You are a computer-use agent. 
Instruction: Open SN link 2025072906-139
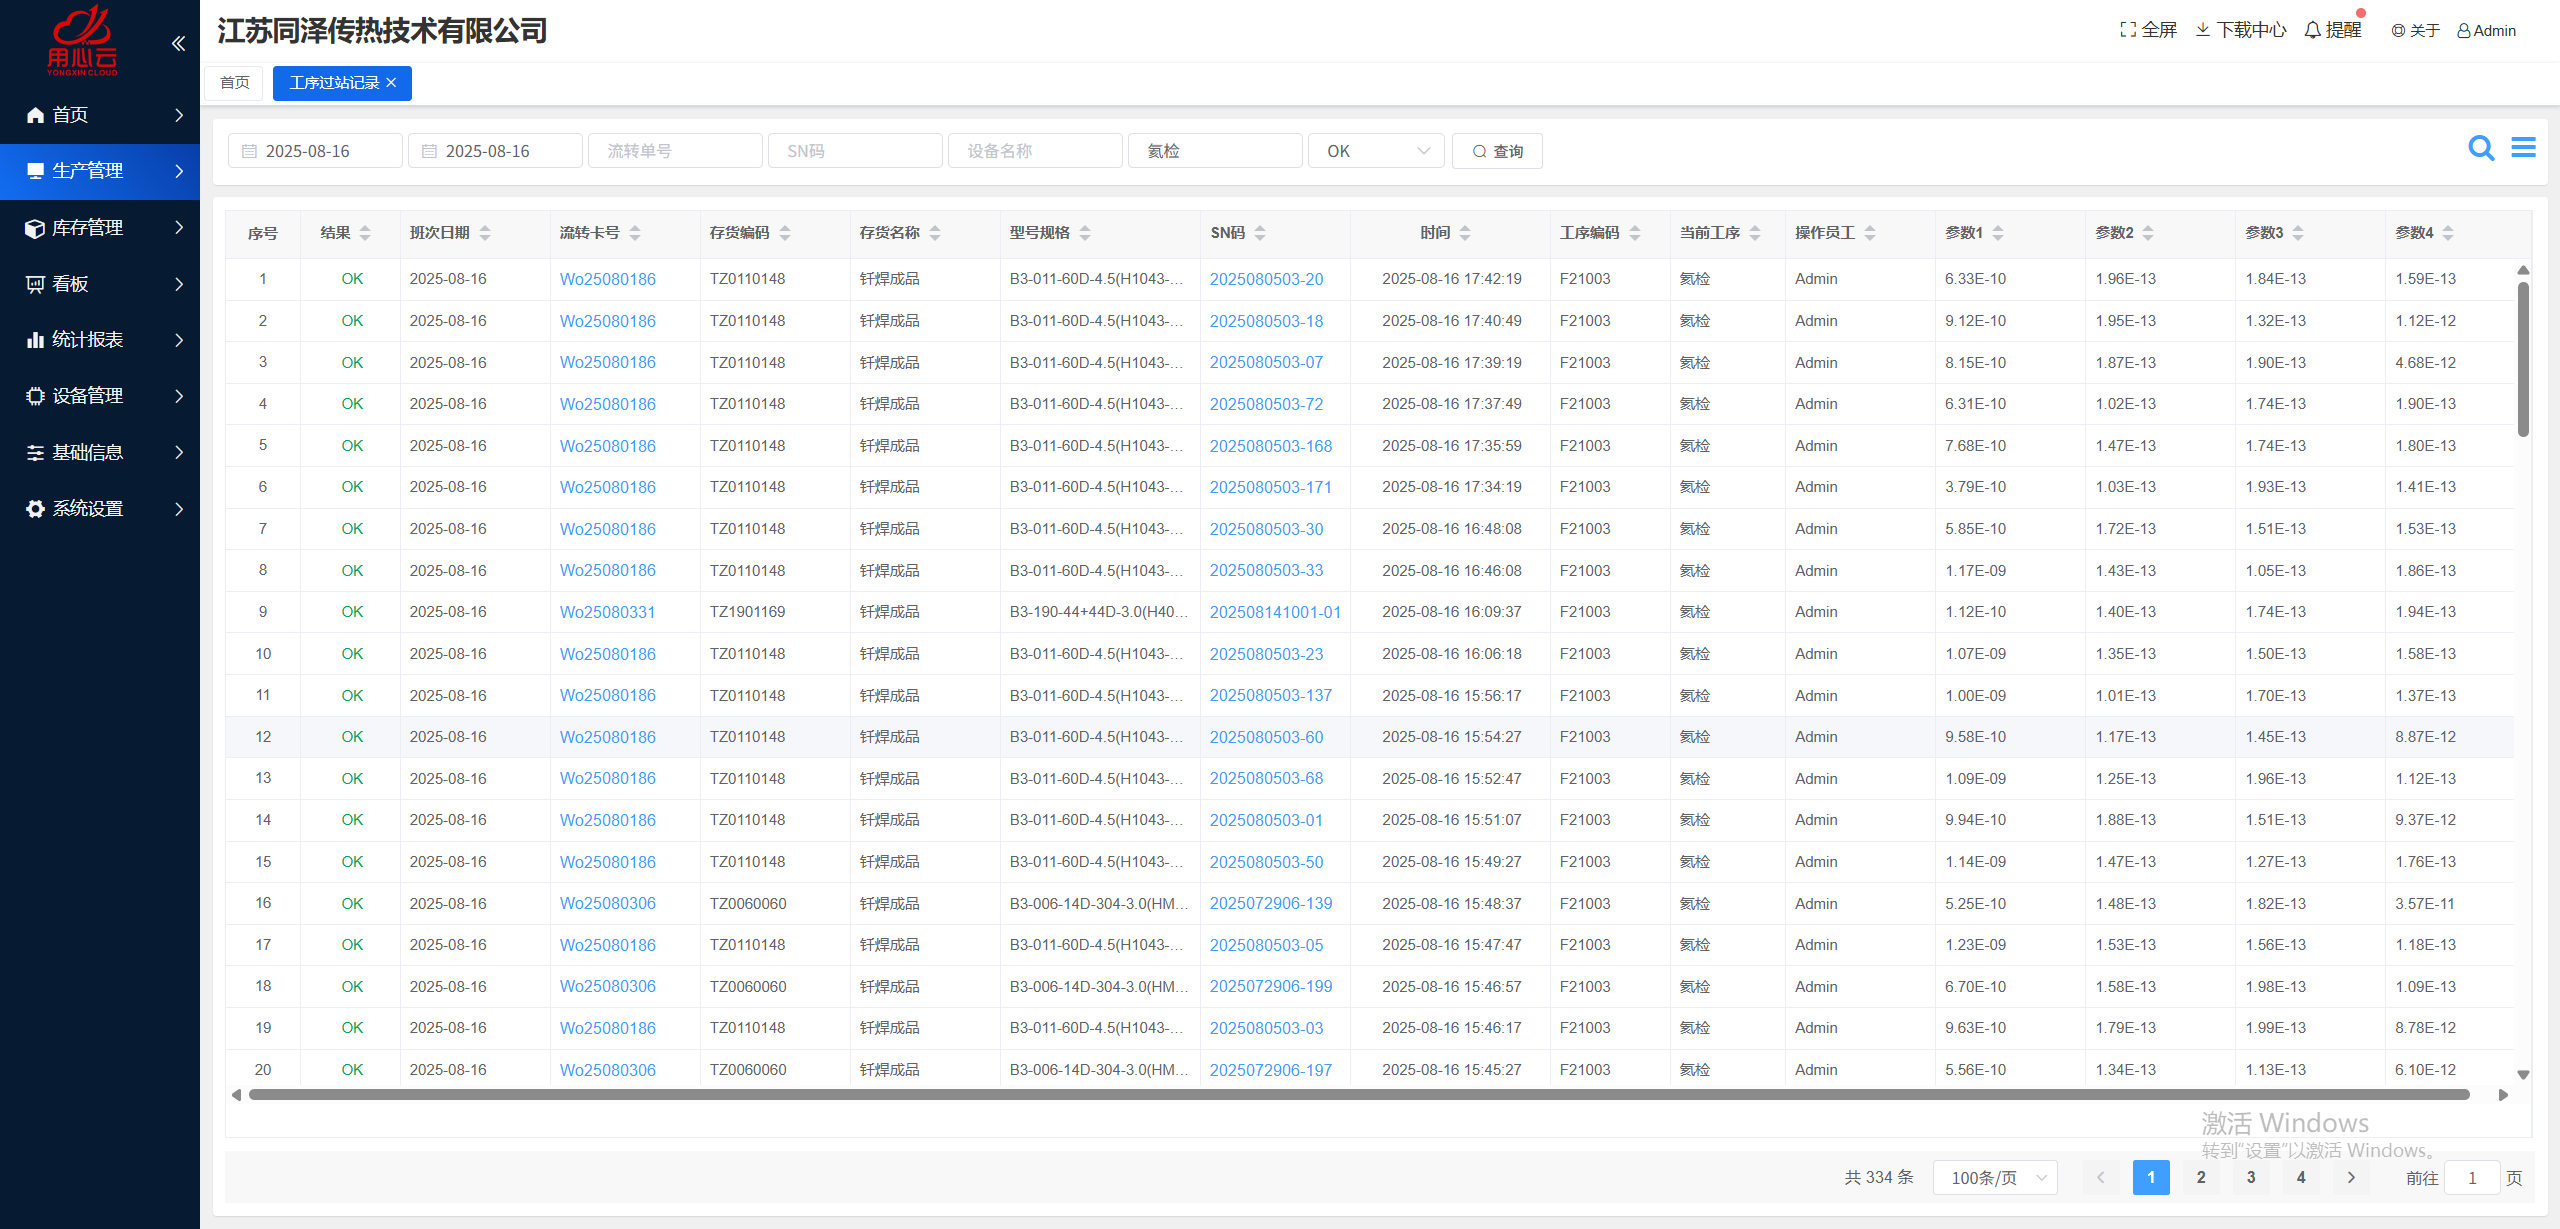(1271, 903)
